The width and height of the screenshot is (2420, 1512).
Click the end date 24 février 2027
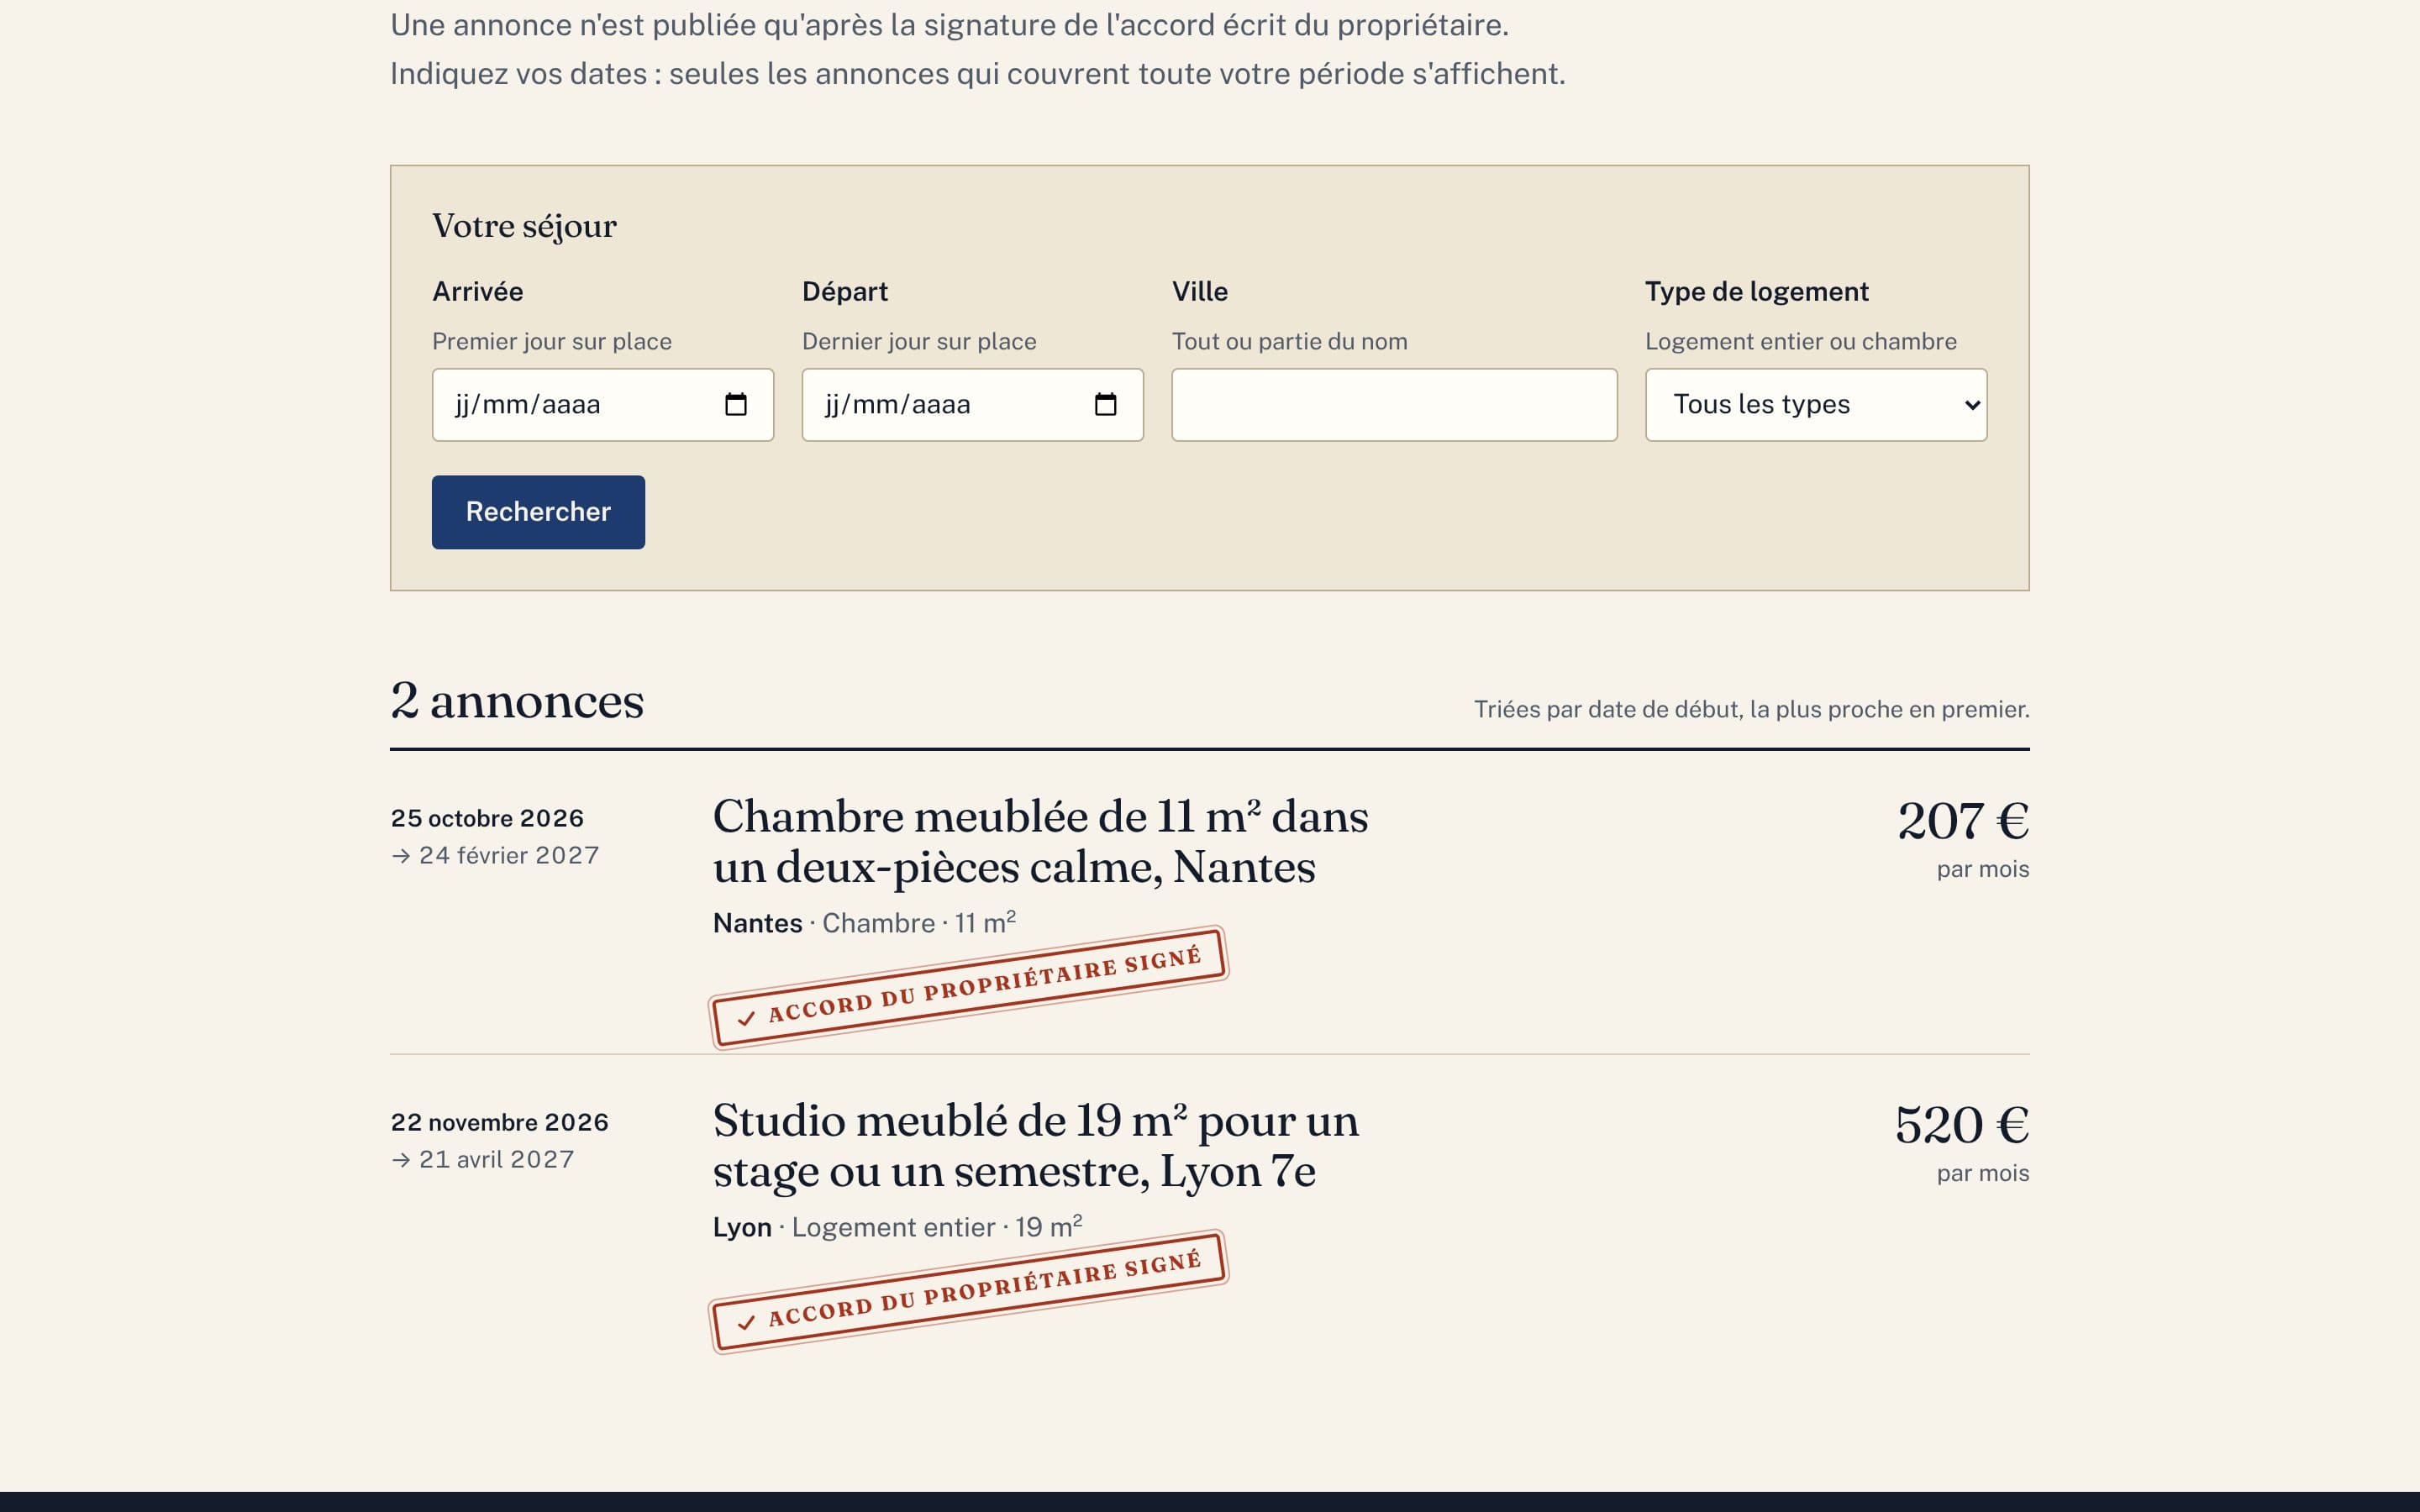point(509,855)
